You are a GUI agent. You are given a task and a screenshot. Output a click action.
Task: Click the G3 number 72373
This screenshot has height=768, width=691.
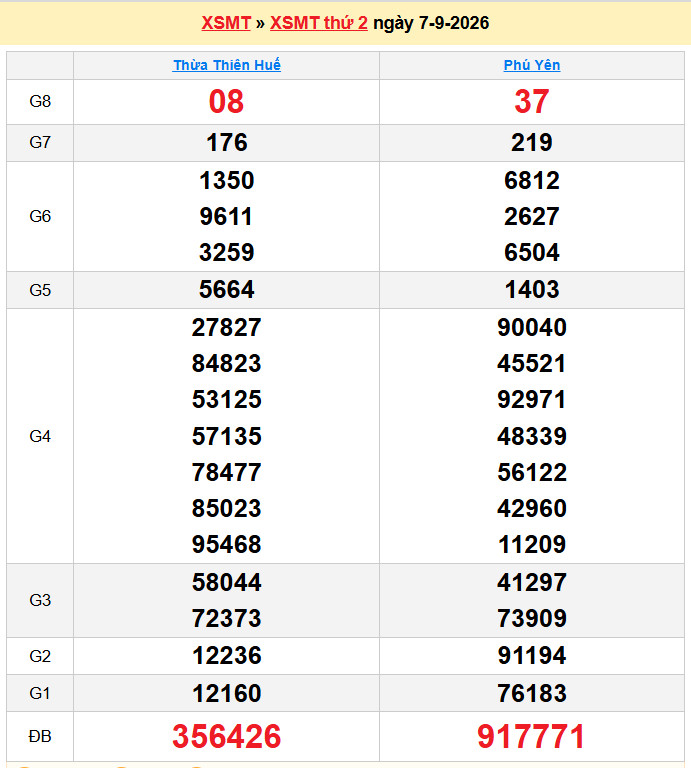227,618
